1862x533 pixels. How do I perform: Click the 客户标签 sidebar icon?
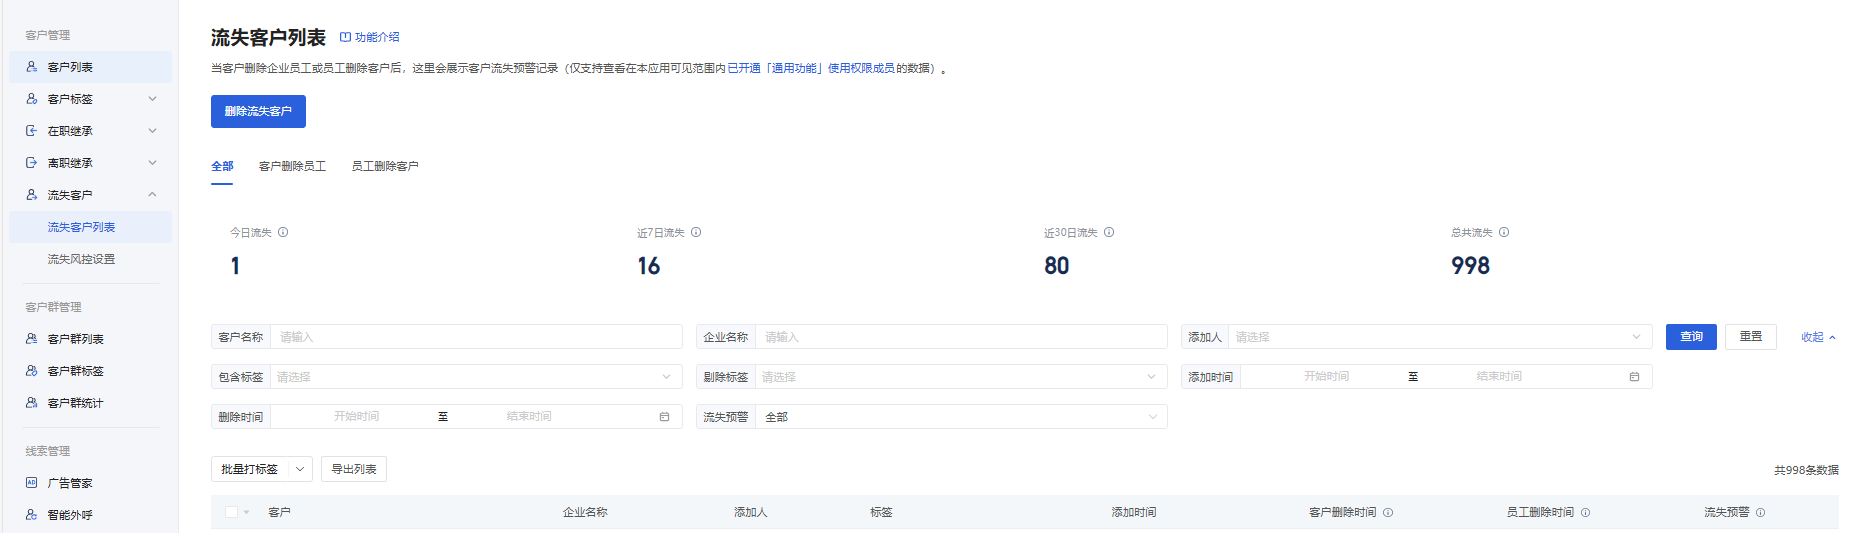[32, 99]
